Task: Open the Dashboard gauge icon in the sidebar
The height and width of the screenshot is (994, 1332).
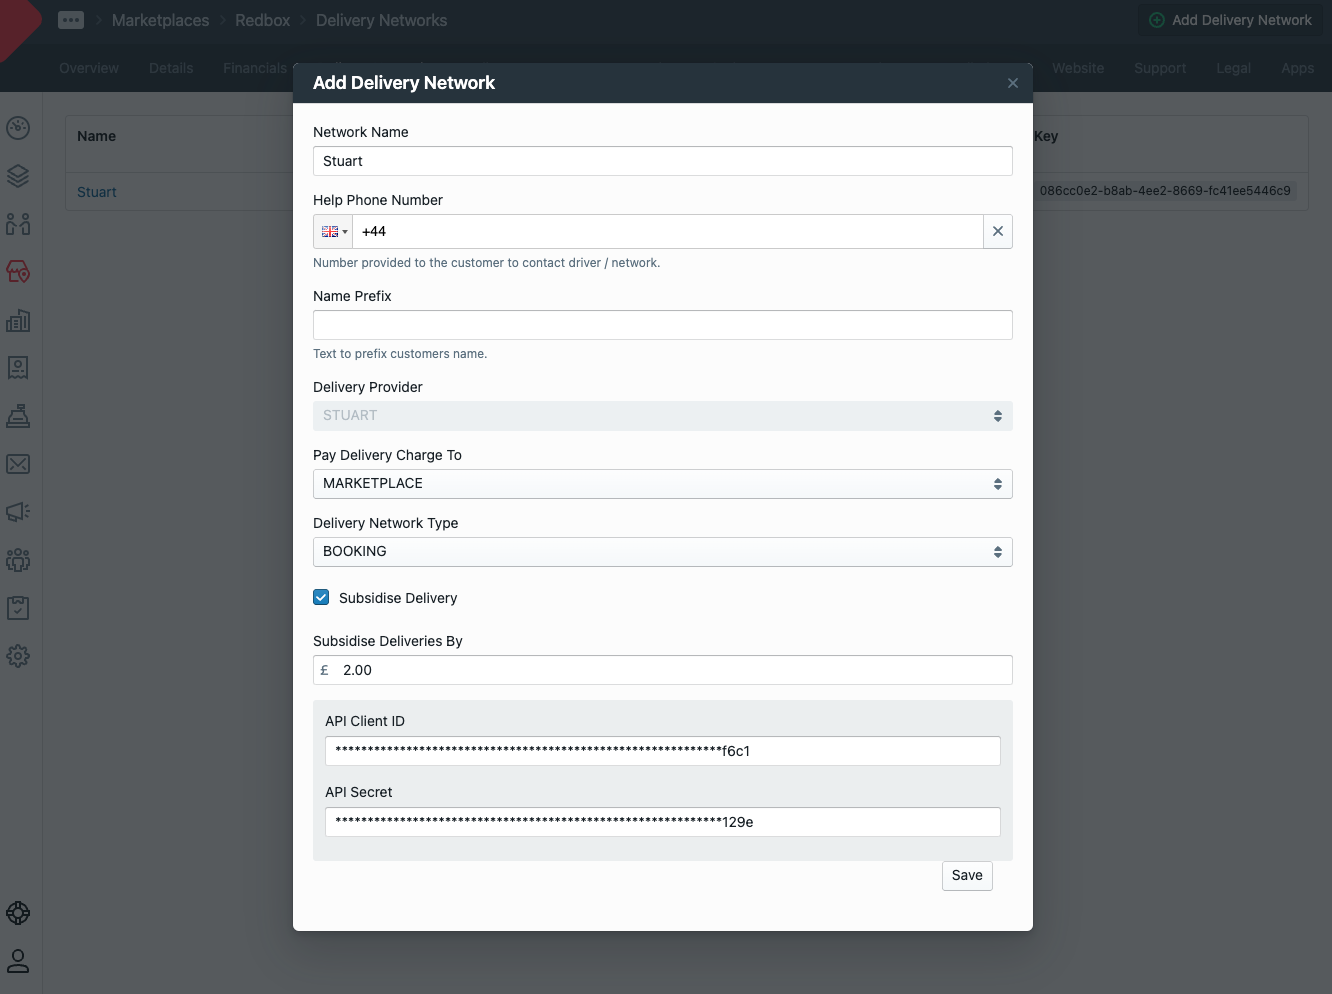Action: [x=18, y=128]
